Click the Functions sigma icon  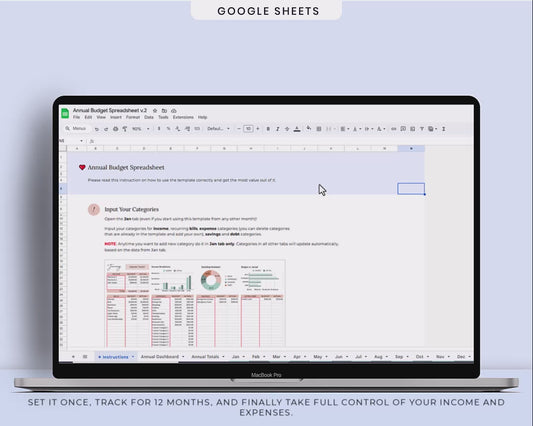pos(444,129)
